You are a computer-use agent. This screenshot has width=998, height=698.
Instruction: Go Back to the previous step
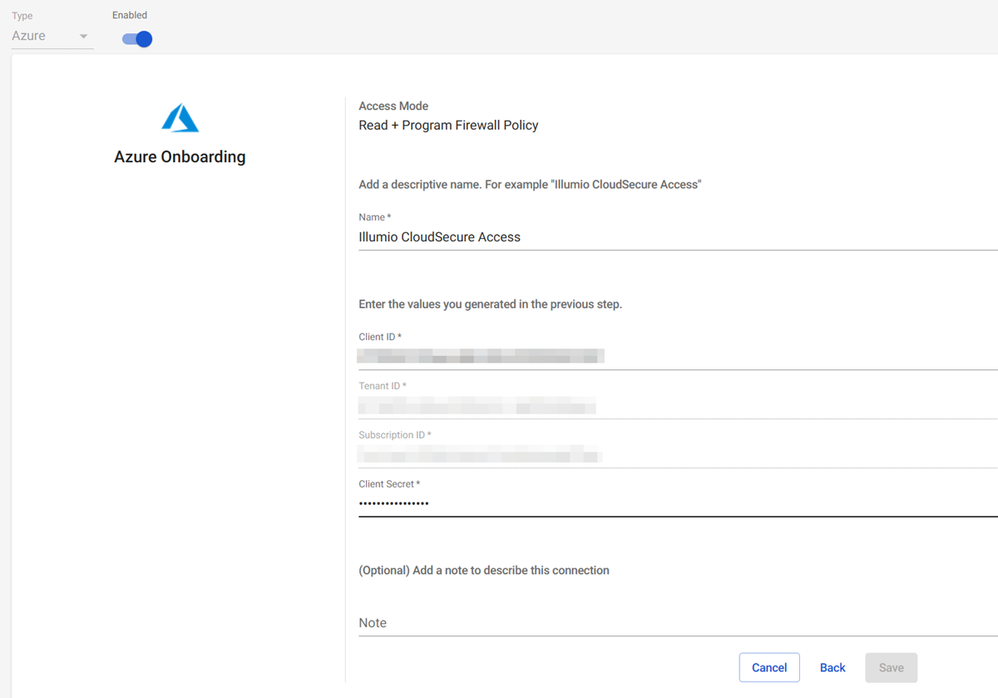click(832, 668)
